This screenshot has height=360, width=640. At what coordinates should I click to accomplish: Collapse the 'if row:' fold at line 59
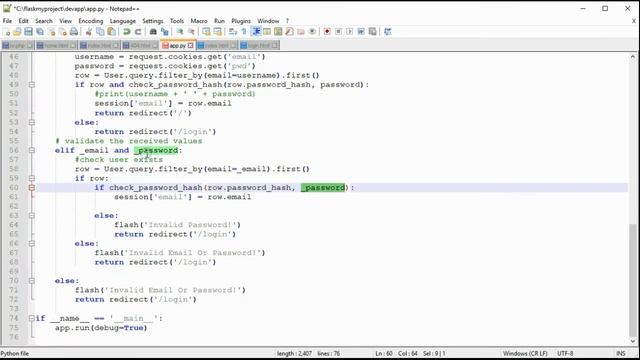(31, 178)
